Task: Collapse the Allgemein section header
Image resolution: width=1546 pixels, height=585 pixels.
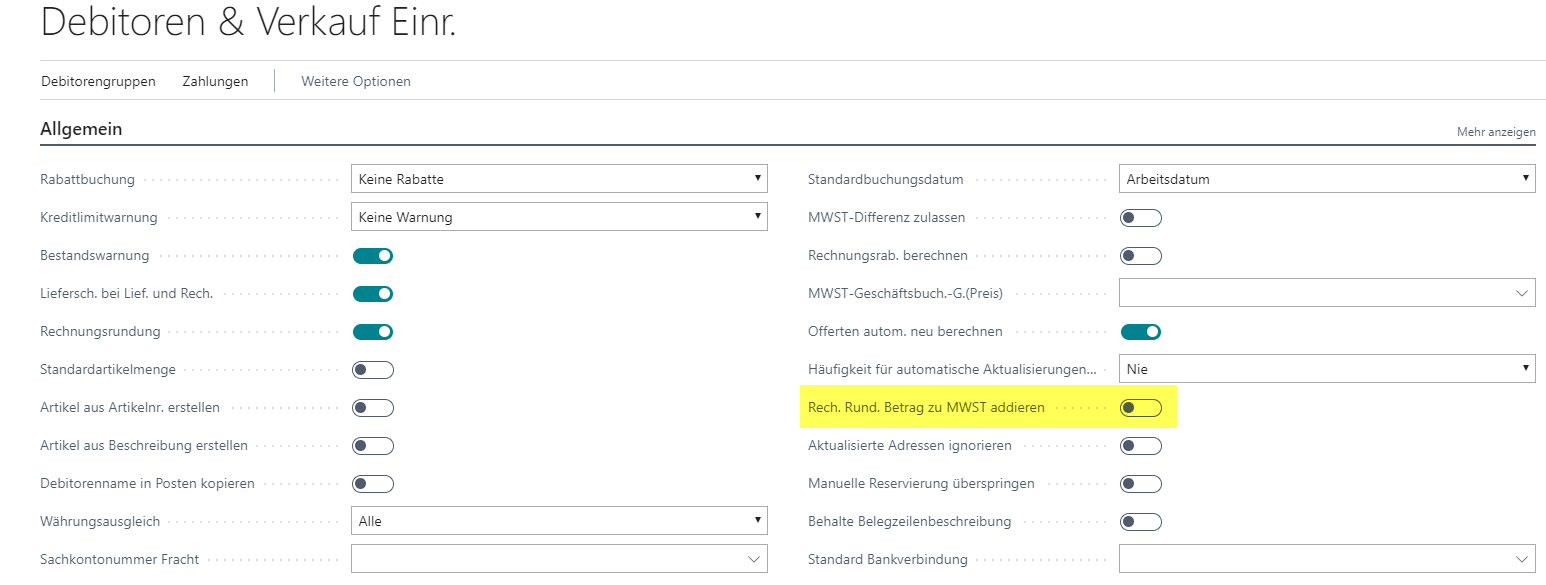Action: (x=81, y=129)
